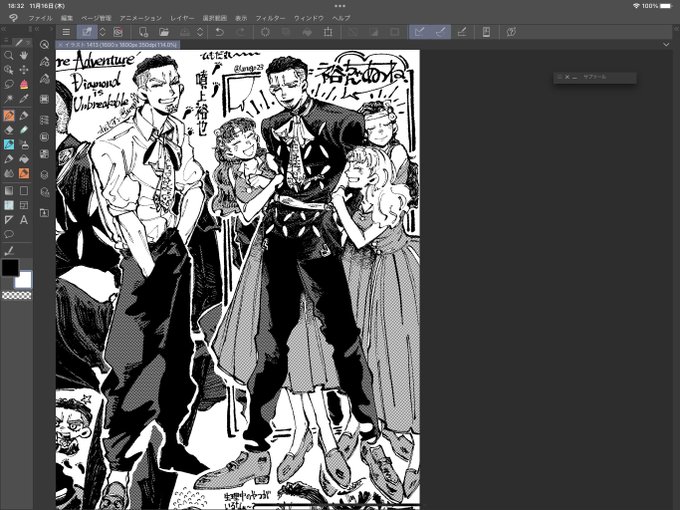Expand the arrows beside the launch button

click(x=102, y=32)
